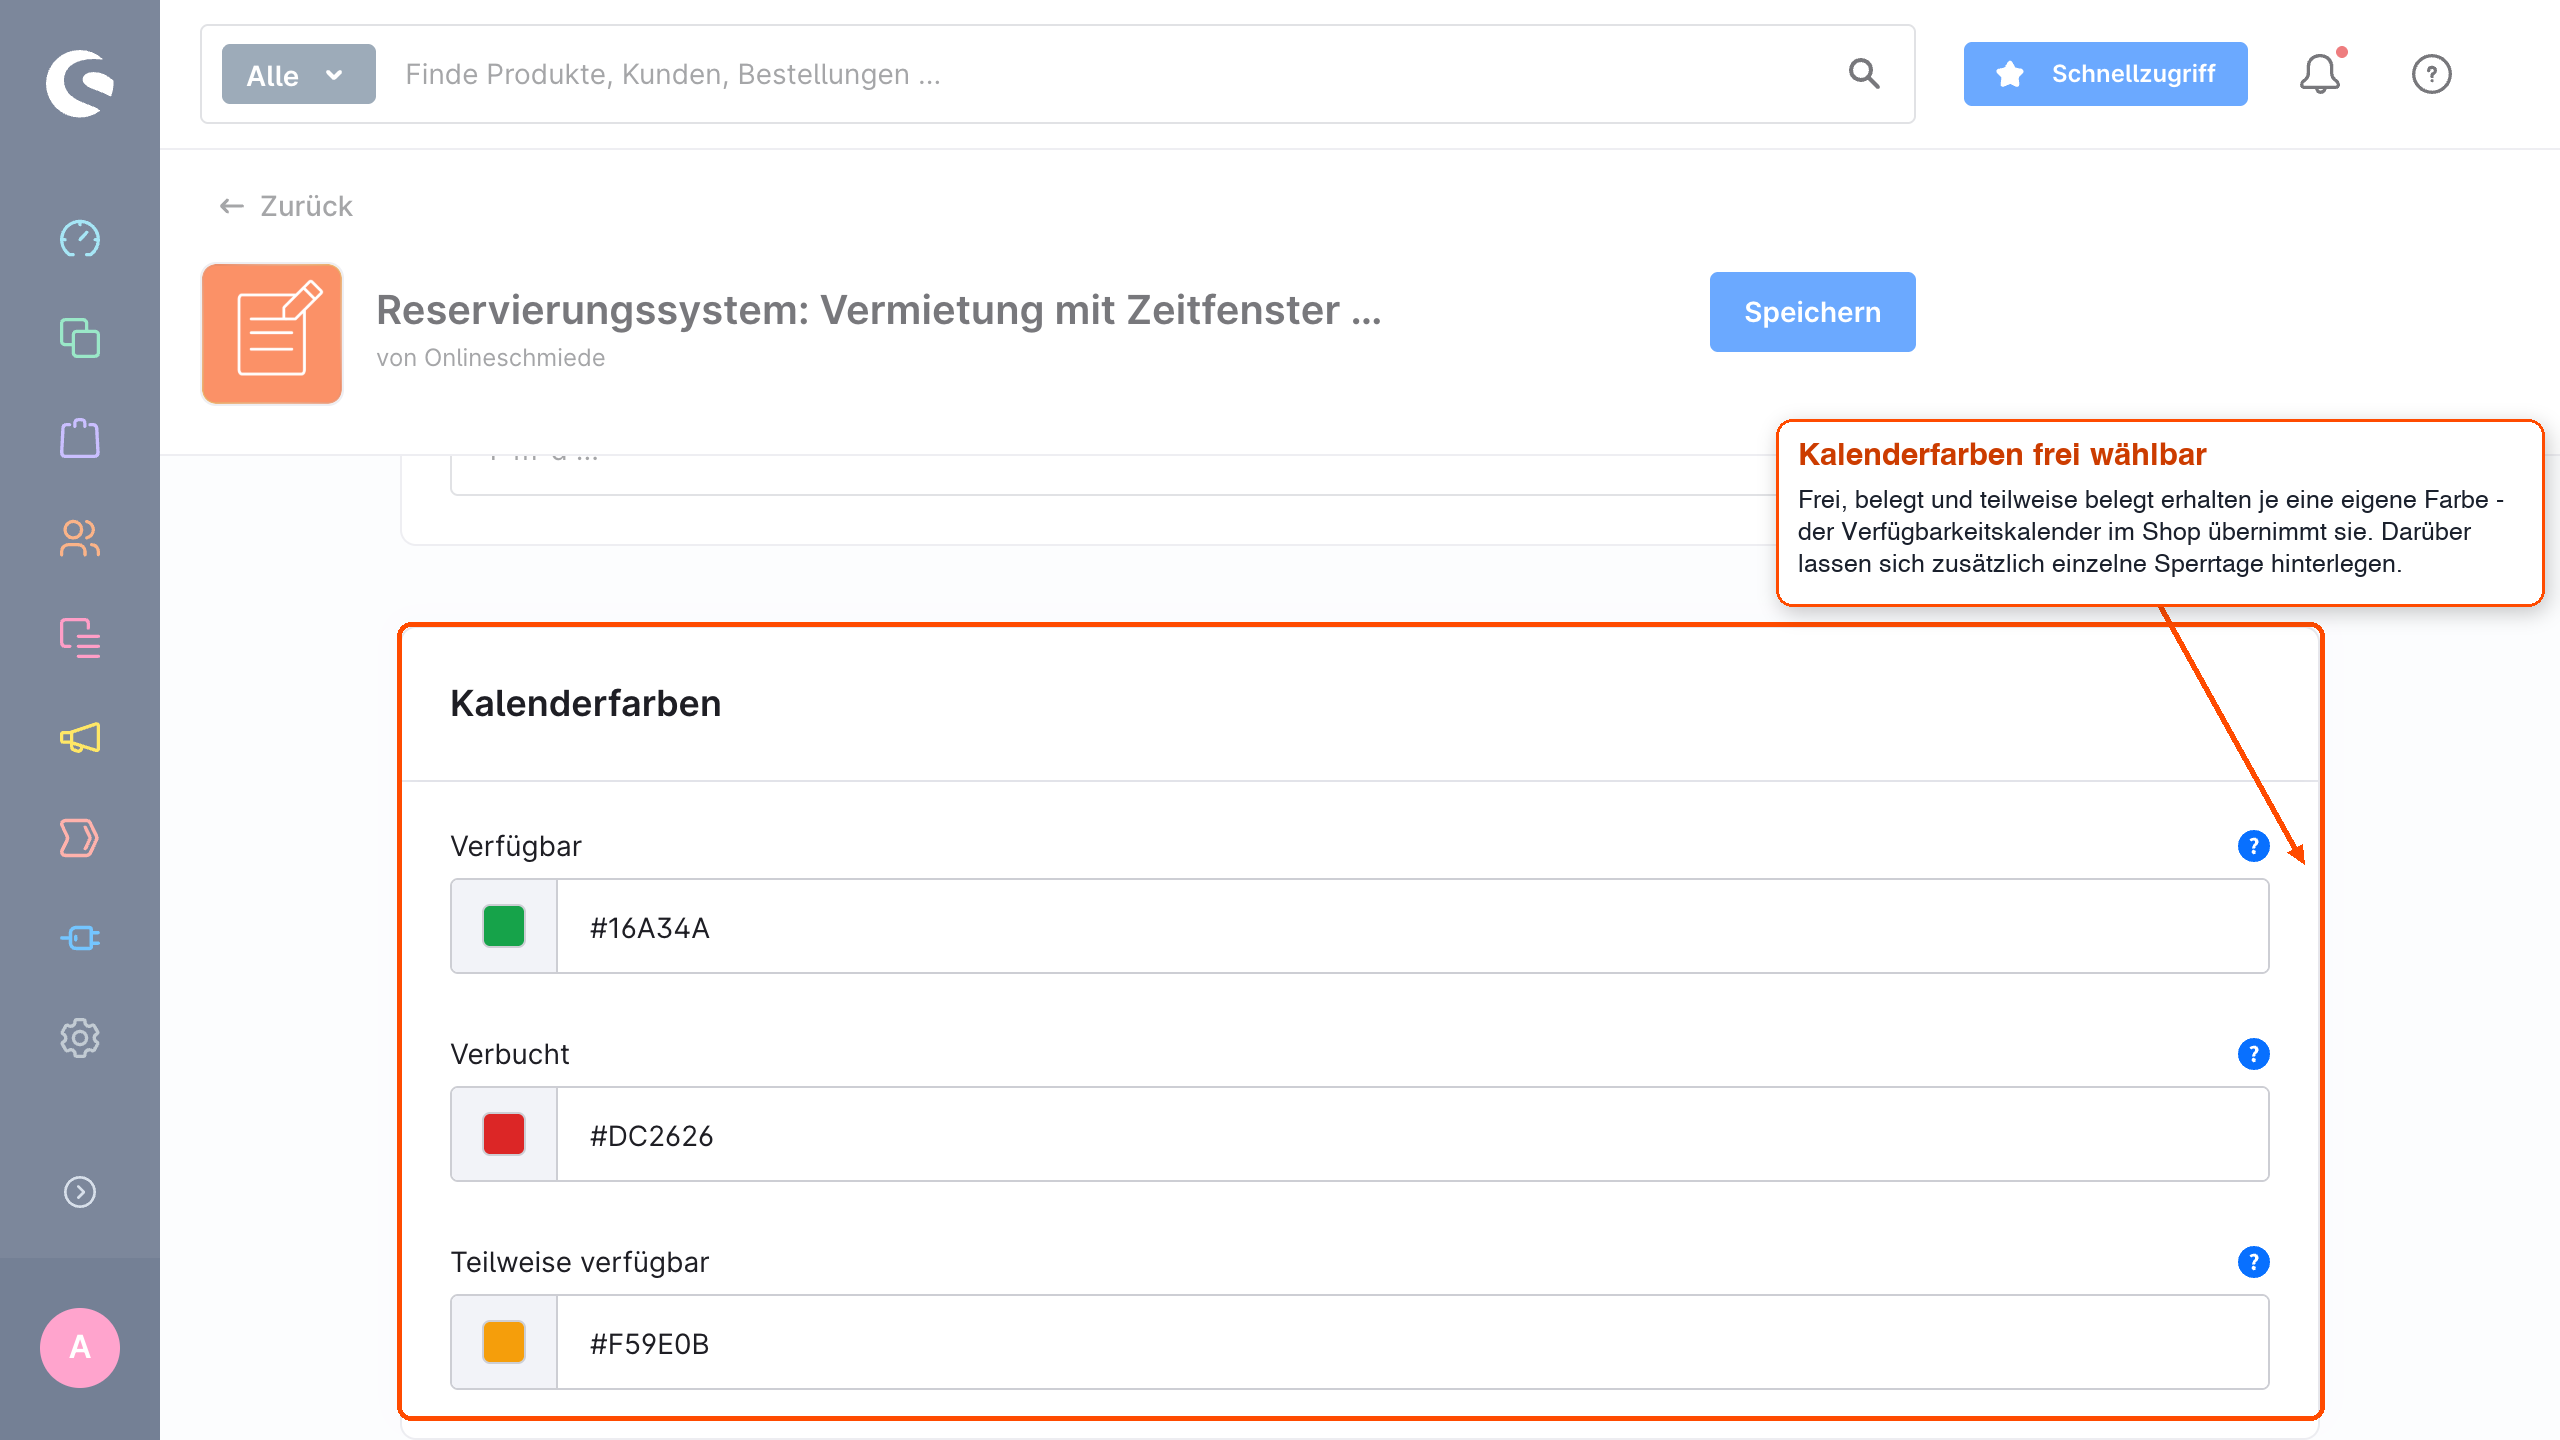Expand the Alle search filter dropdown
This screenshot has width=2560, height=1440.
(298, 74)
